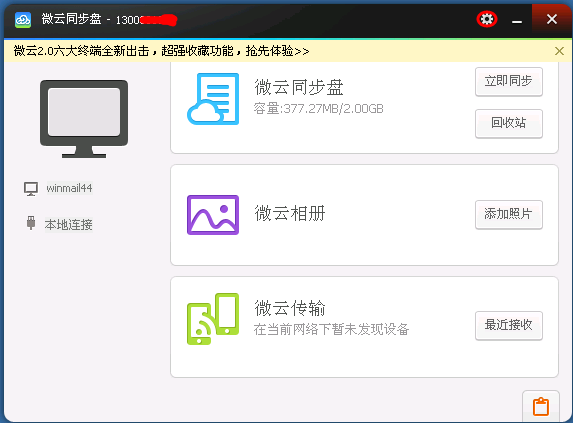Click the 添加照片 button
This screenshot has width=573, height=423.
click(509, 214)
